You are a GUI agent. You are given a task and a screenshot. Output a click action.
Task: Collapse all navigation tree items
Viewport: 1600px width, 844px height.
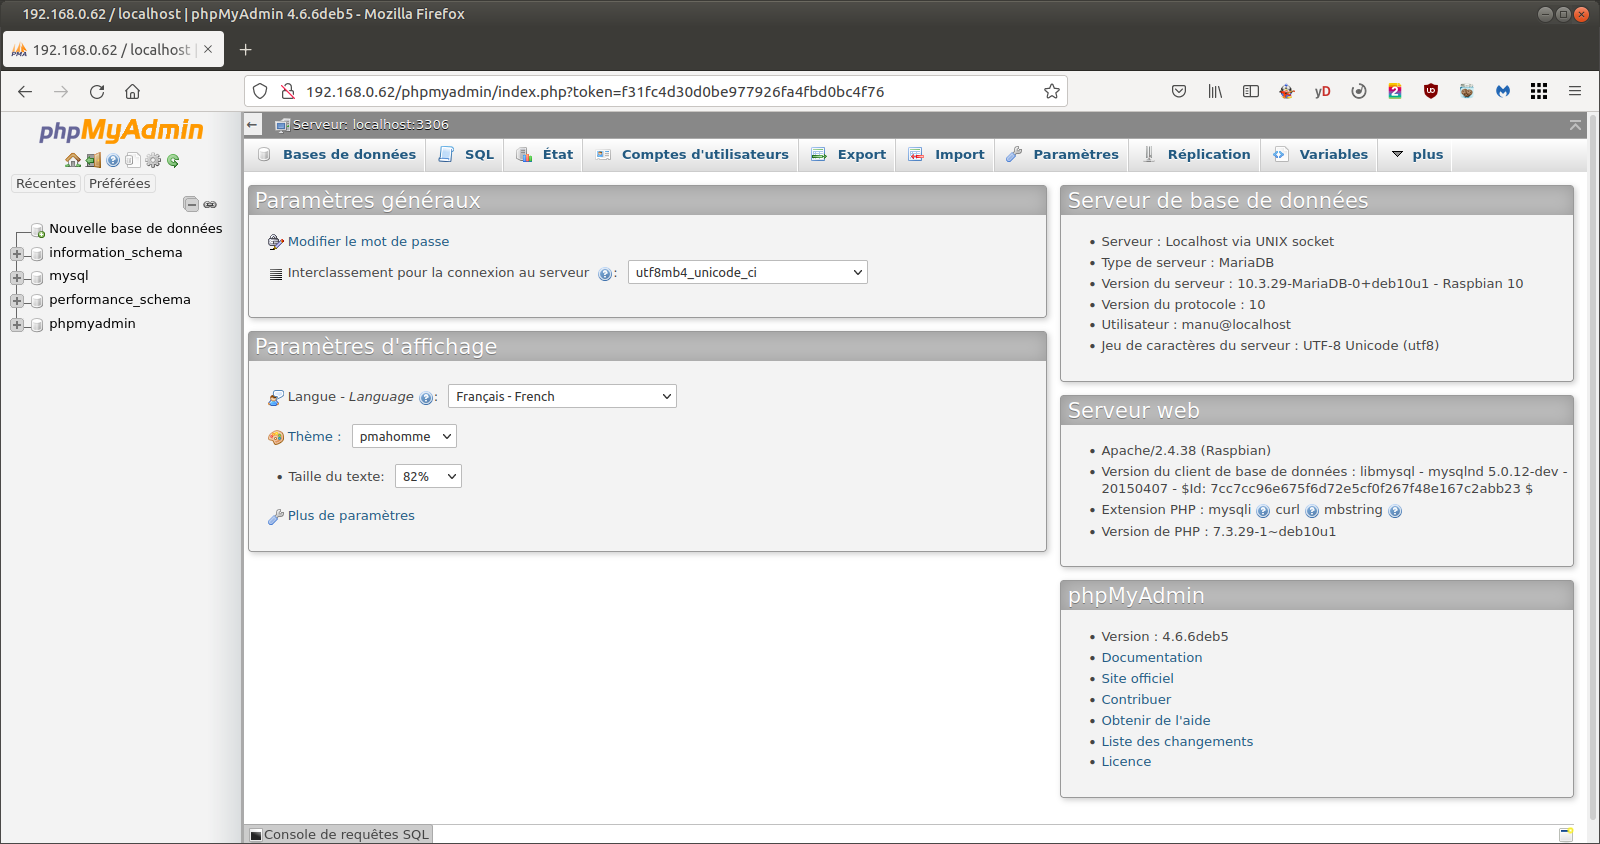pos(191,204)
